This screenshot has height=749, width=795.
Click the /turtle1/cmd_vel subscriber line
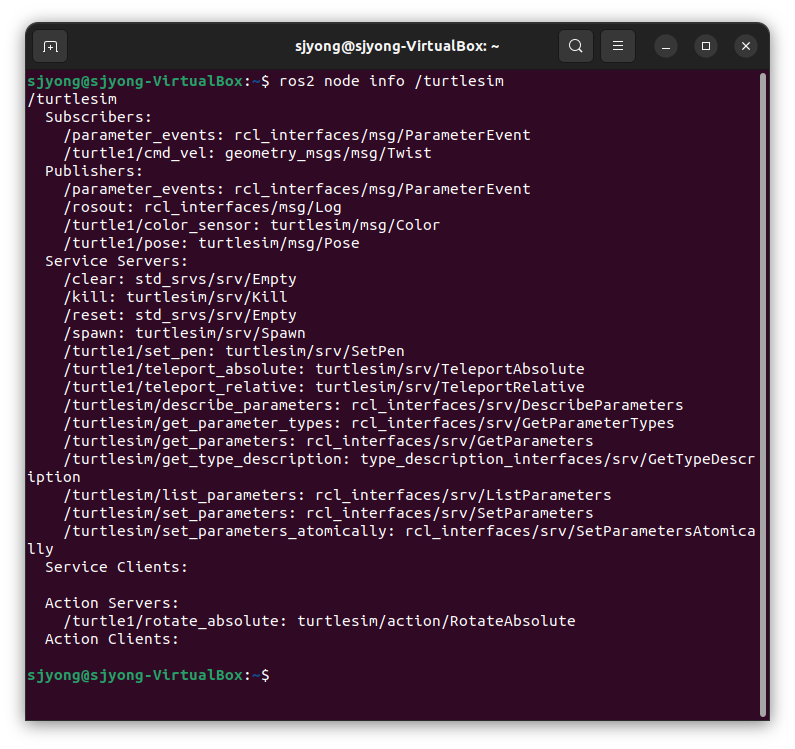click(x=247, y=153)
